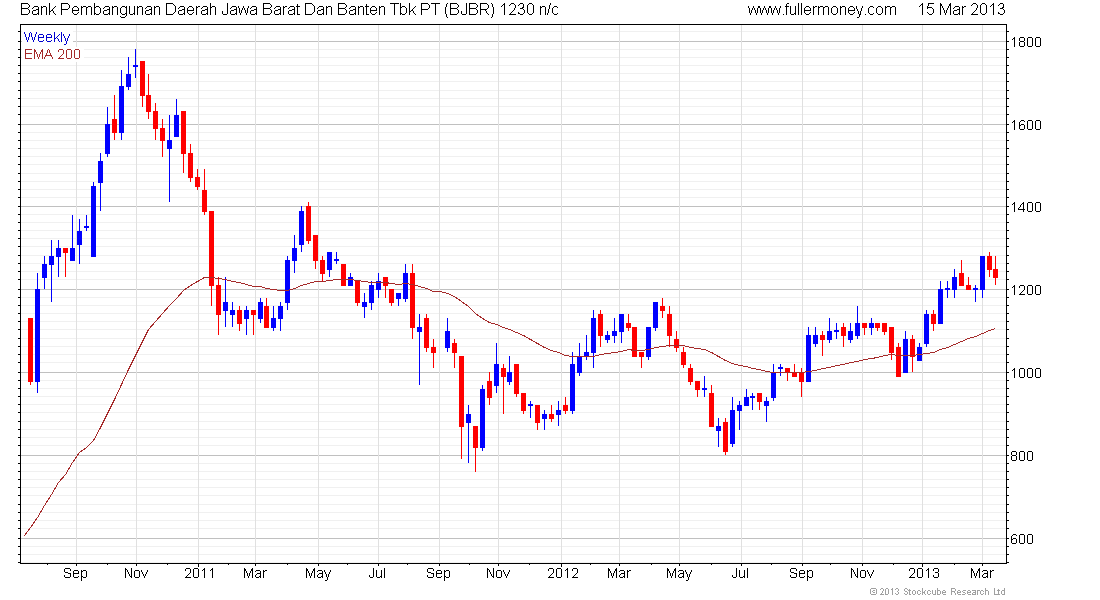Click the 1200 price axis label

1026,290
